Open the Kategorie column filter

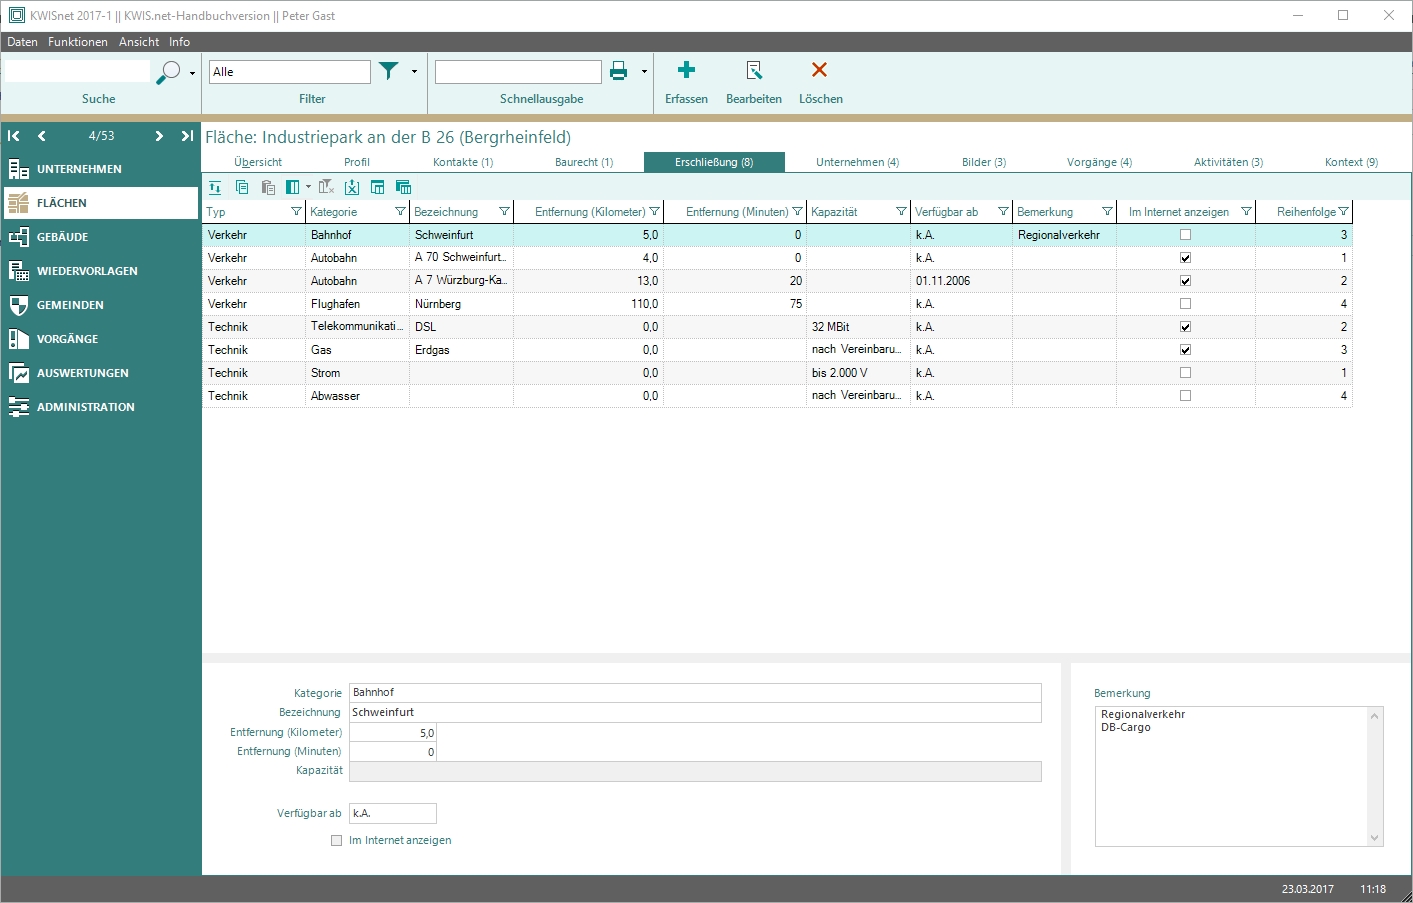(400, 212)
